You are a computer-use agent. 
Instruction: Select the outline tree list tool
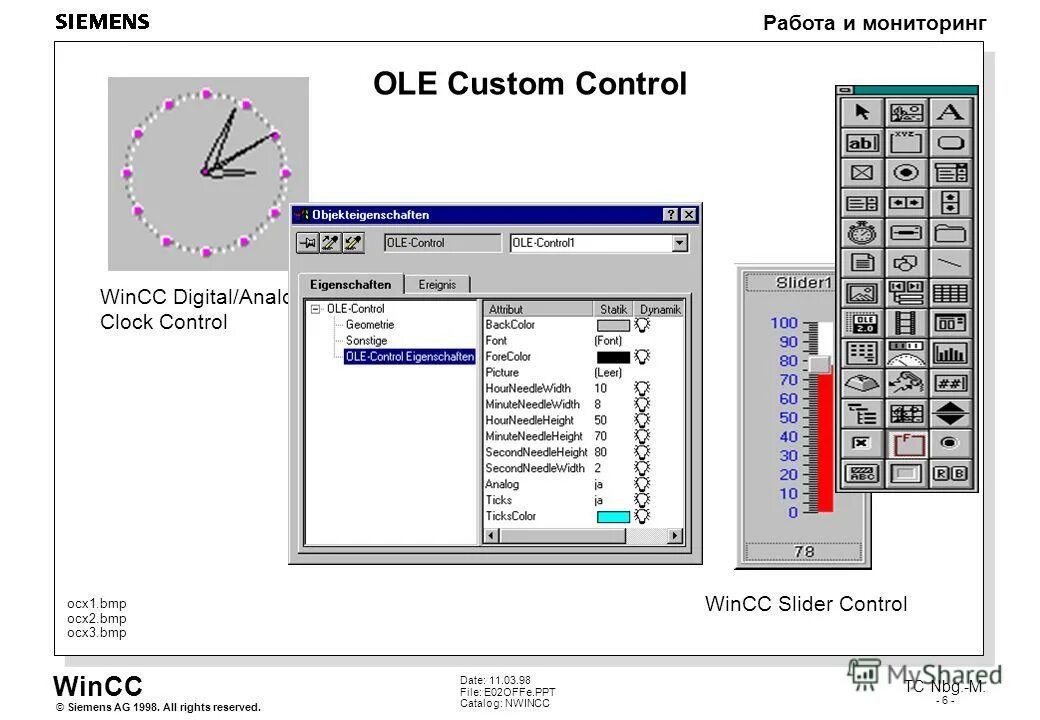[x=862, y=414]
